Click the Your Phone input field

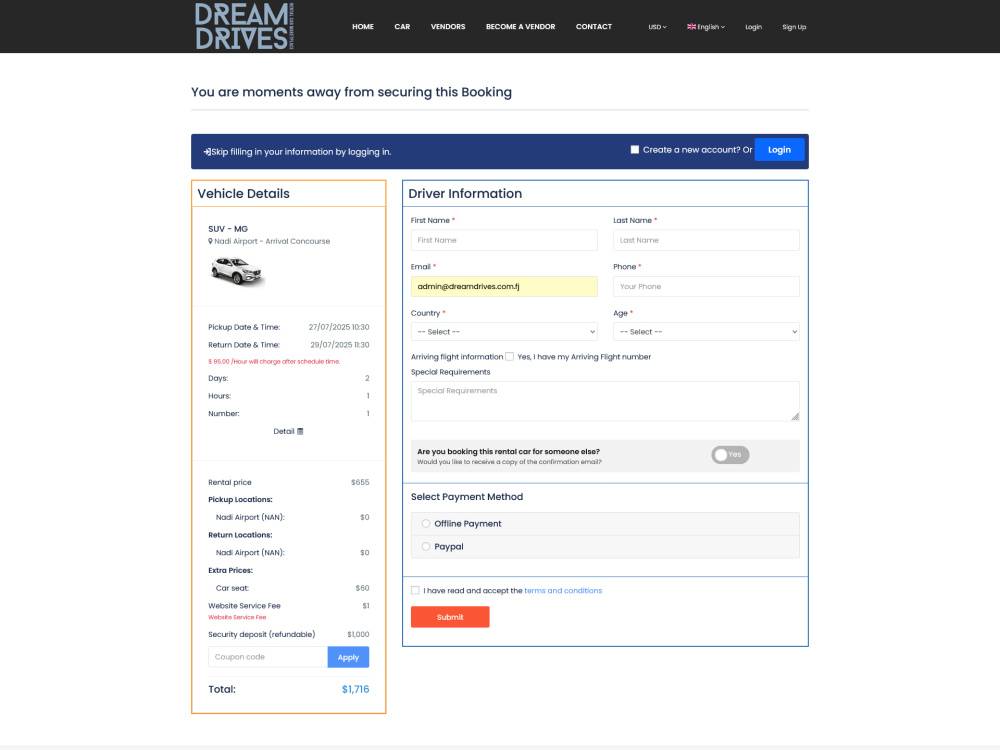pos(706,286)
